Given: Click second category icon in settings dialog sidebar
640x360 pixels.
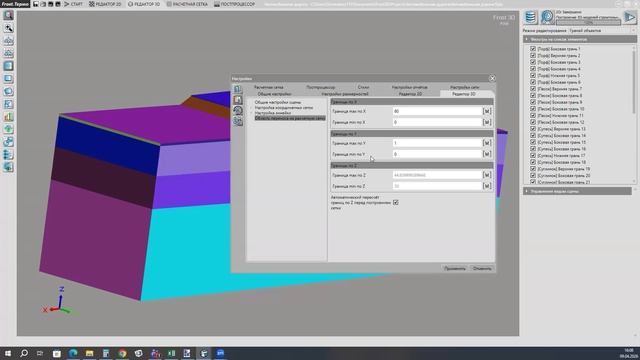Looking at the screenshot, I should [x=238, y=100].
